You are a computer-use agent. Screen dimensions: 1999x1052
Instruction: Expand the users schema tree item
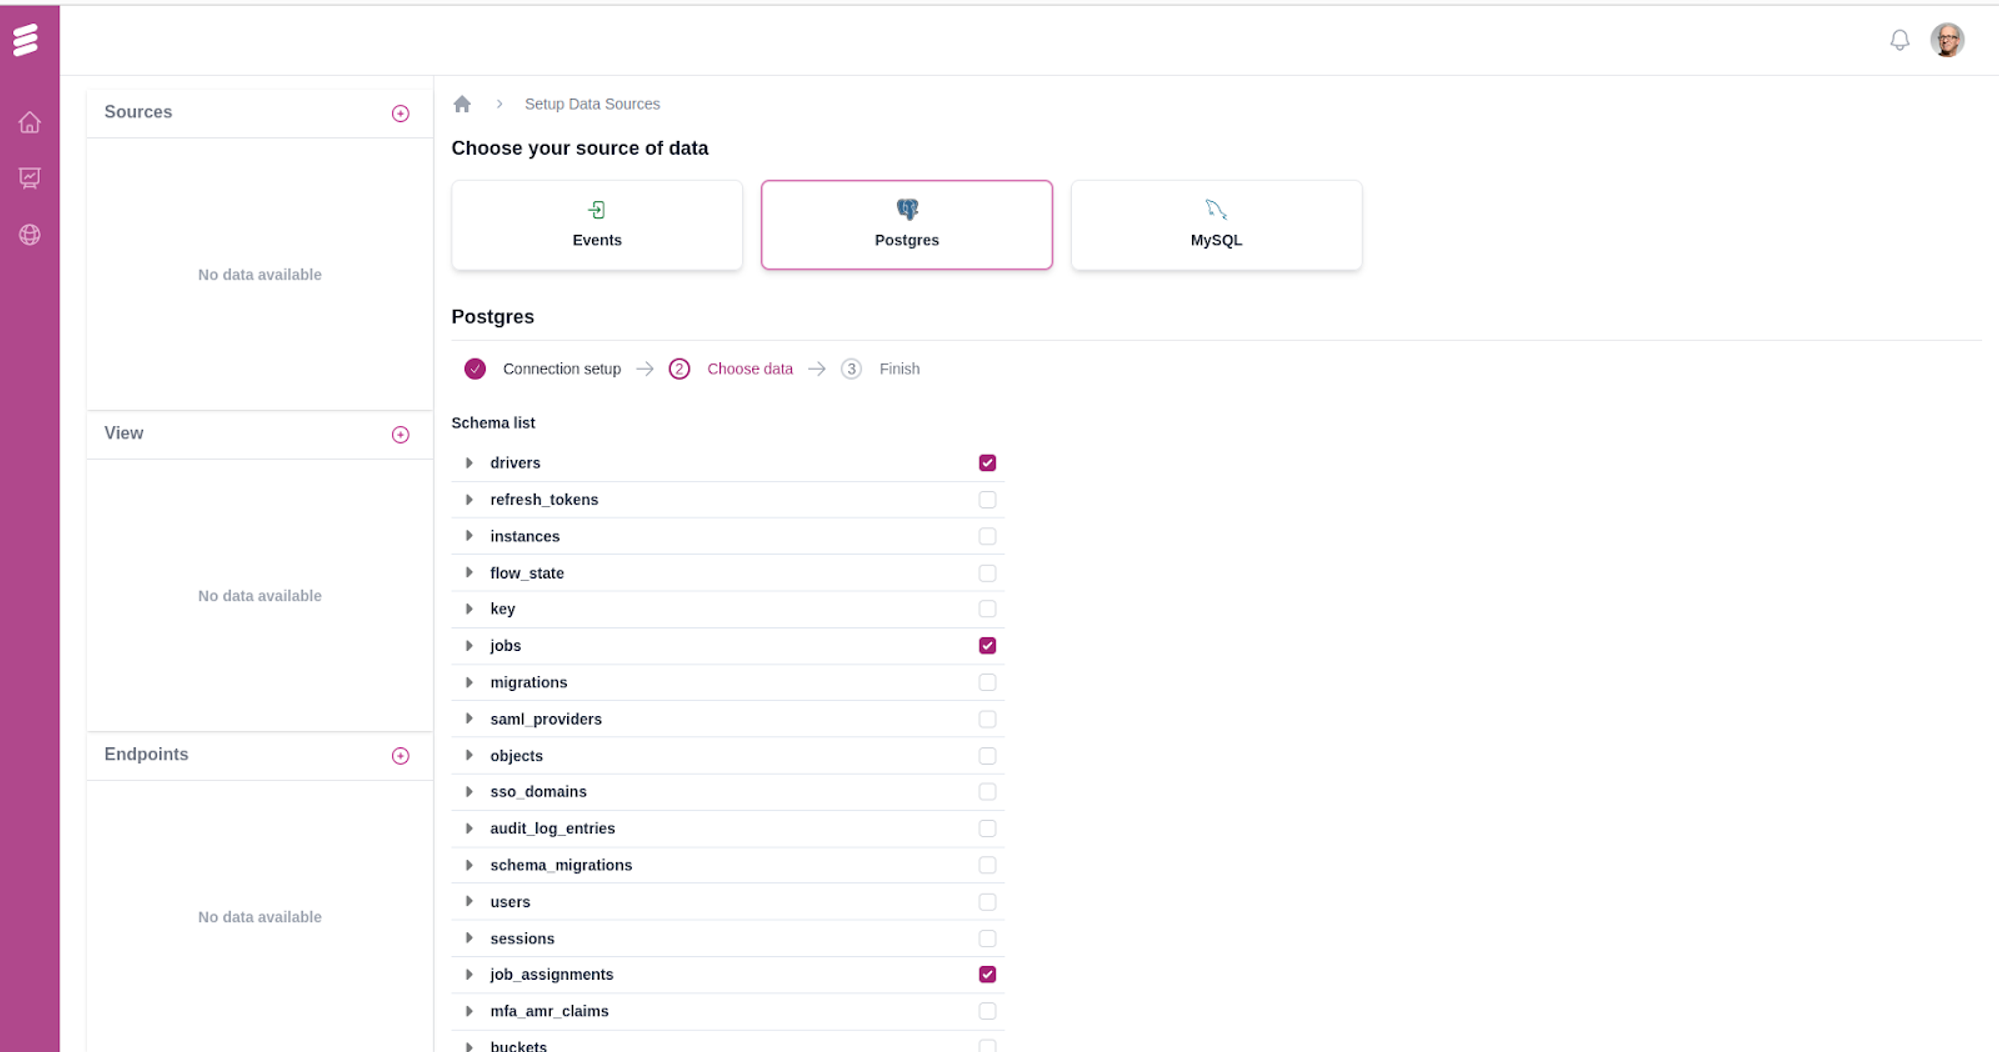[469, 902]
